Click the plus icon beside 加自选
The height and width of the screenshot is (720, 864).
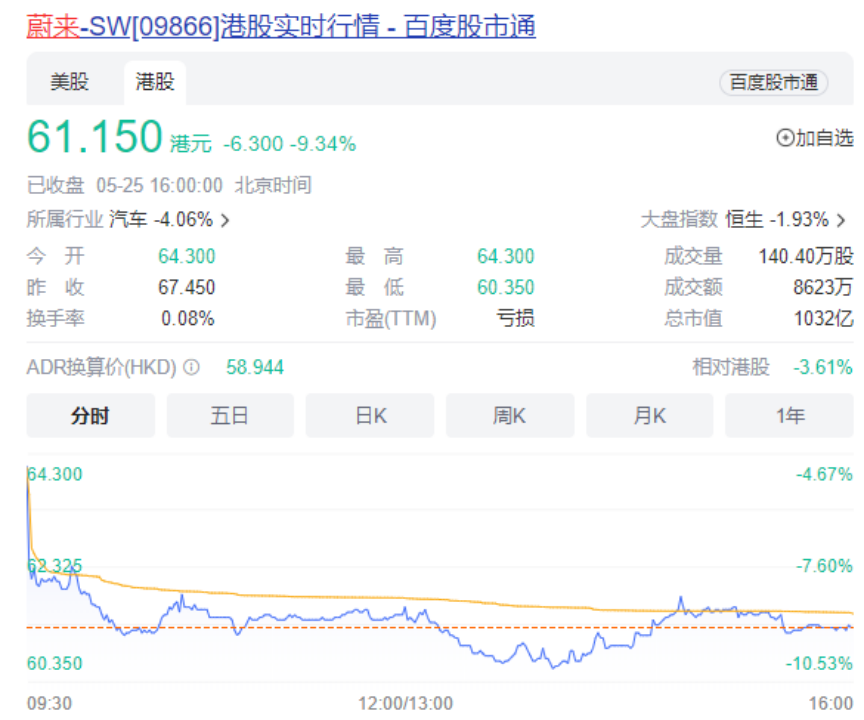point(785,138)
